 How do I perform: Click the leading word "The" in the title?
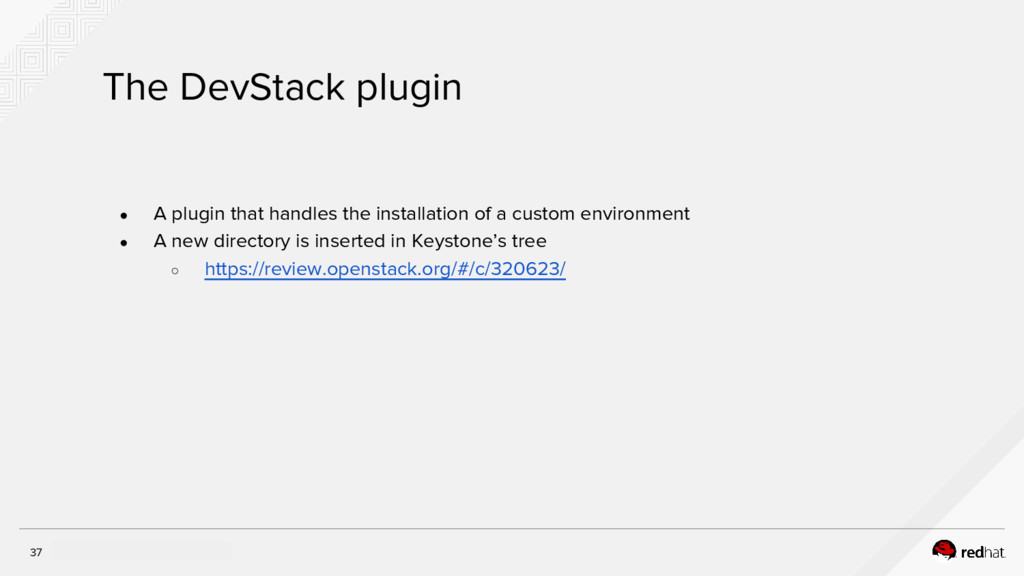(136, 88)
